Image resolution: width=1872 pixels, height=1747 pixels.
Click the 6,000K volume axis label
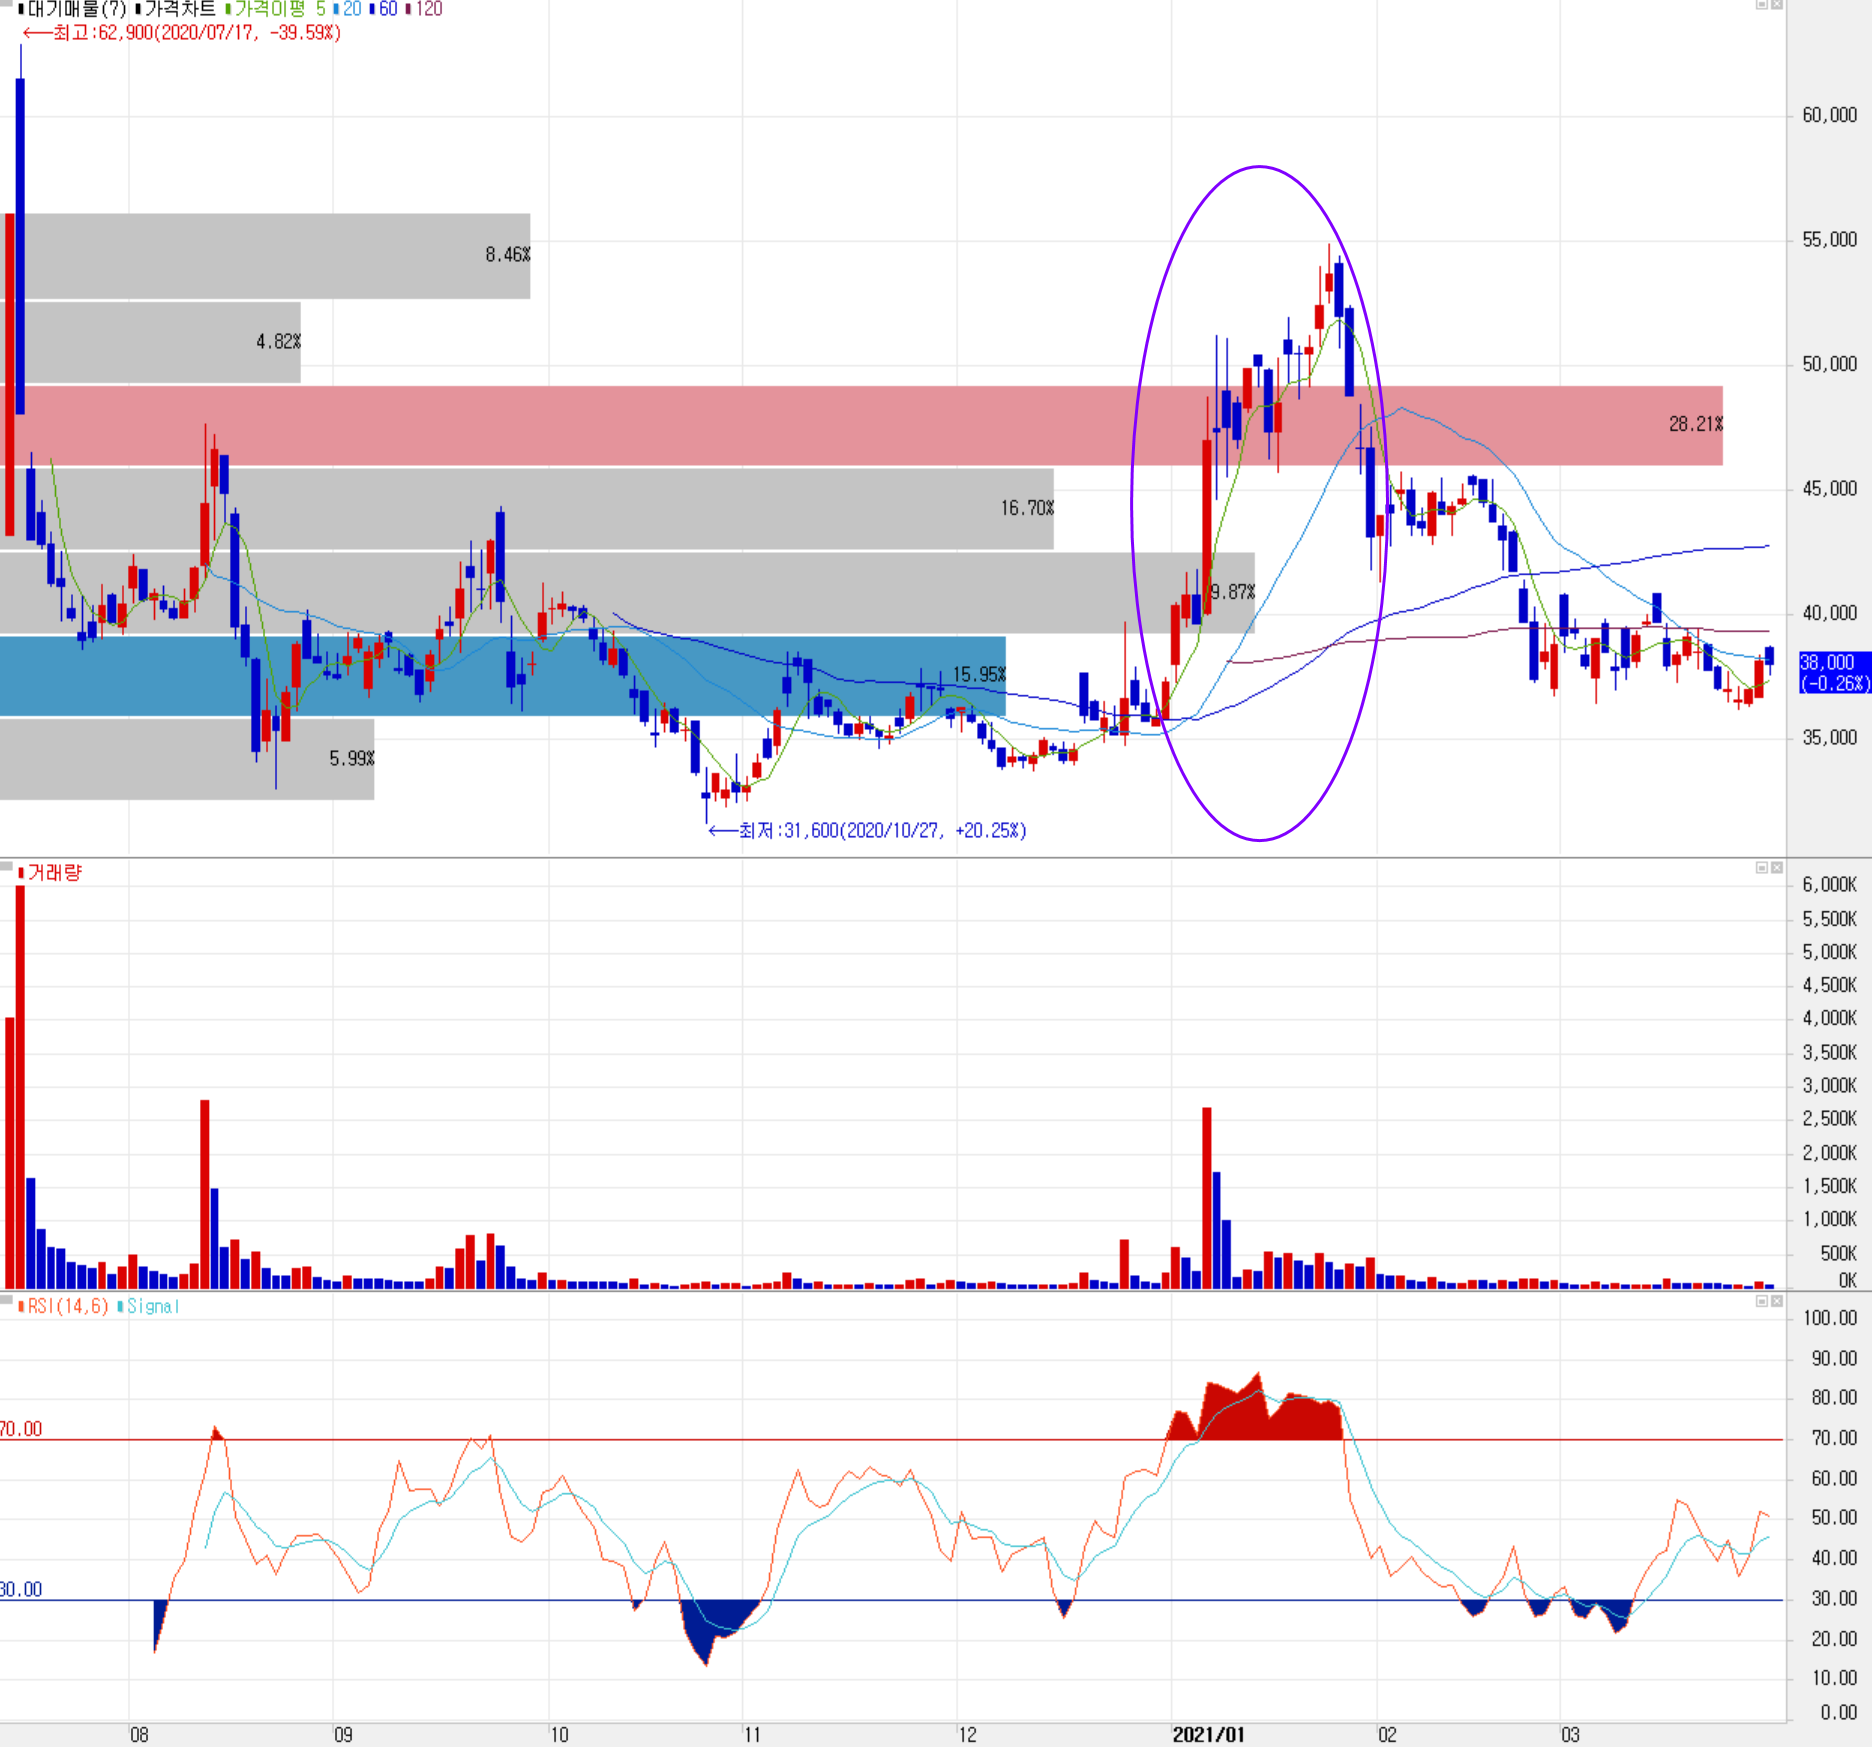click(1829, 885)
